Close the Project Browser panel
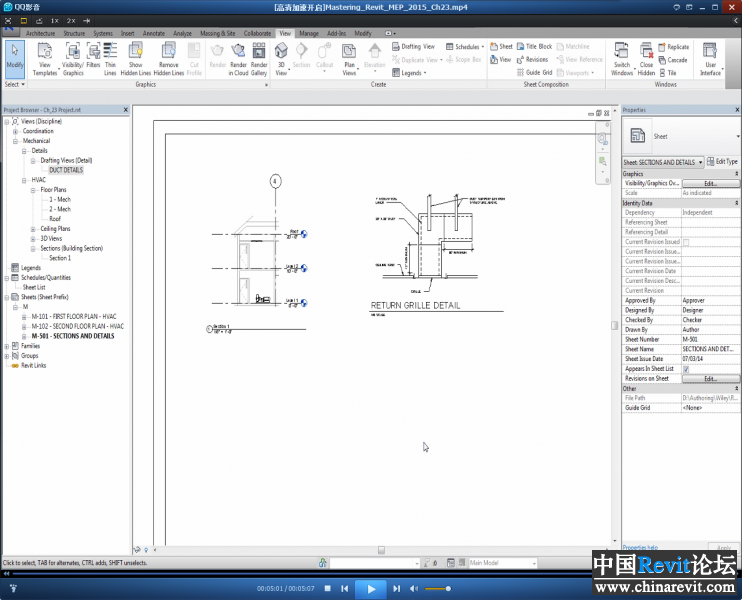This screenshot has height=600, width=742. pyautogui.click(x=126, y=110)
